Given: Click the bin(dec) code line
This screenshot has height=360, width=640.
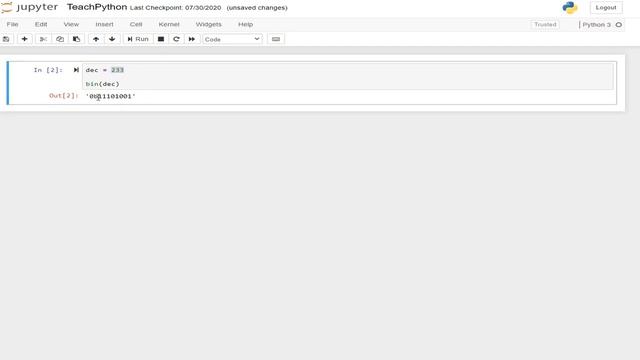Looking at the screenshot, I should click(102, 84).
